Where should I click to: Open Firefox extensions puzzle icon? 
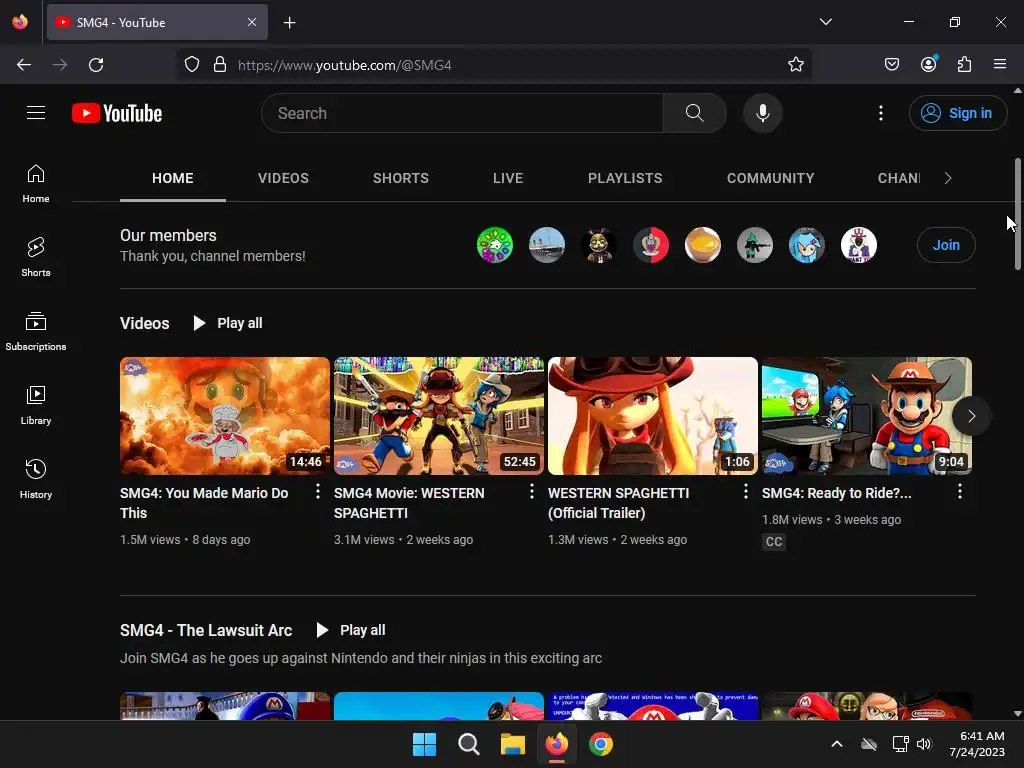(964, 65)
